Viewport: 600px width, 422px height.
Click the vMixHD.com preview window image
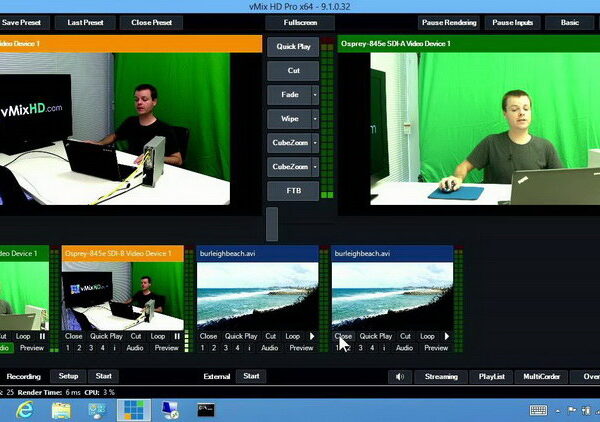click(115, 129)
